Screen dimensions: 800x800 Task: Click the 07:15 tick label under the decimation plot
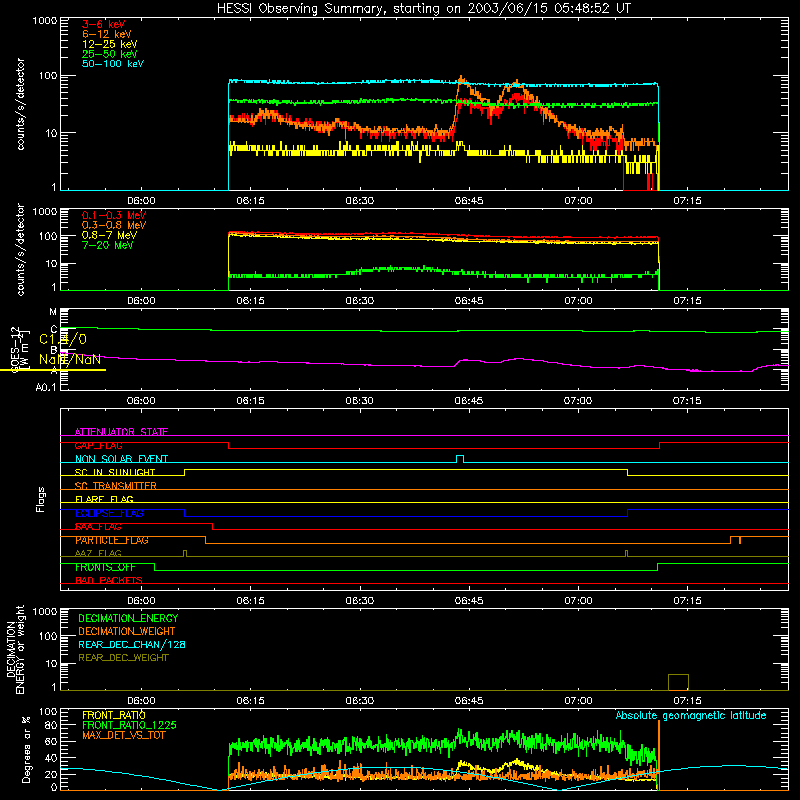click(x=687, y=701)
